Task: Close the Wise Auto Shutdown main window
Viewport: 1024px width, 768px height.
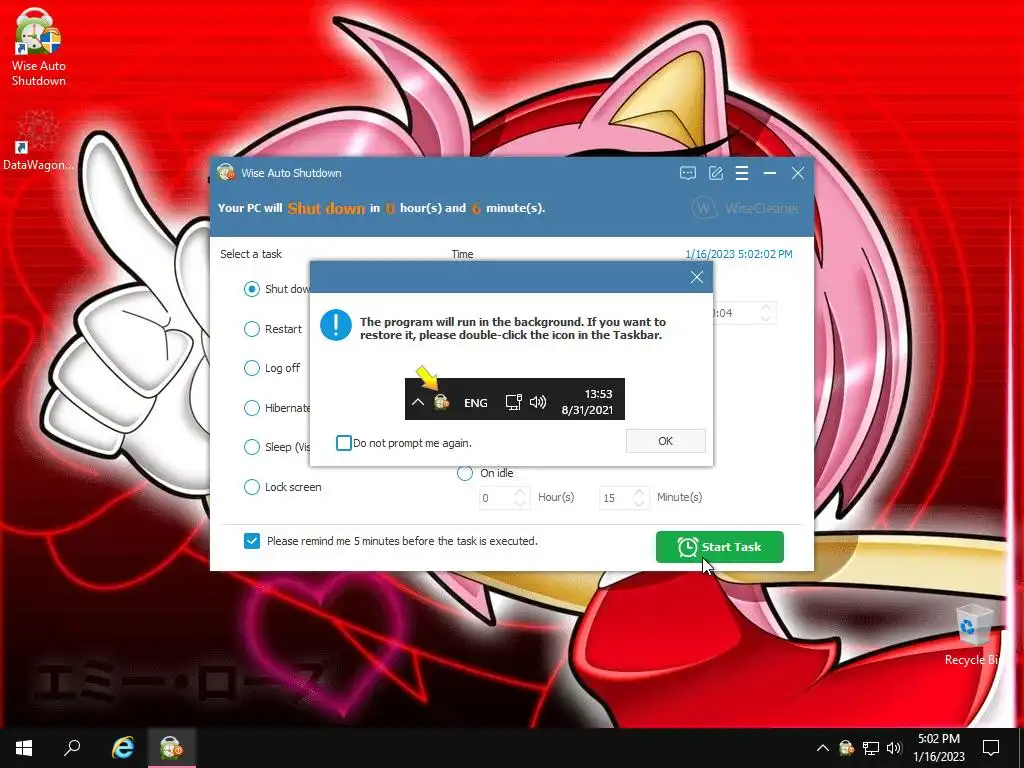Action: 798,173
